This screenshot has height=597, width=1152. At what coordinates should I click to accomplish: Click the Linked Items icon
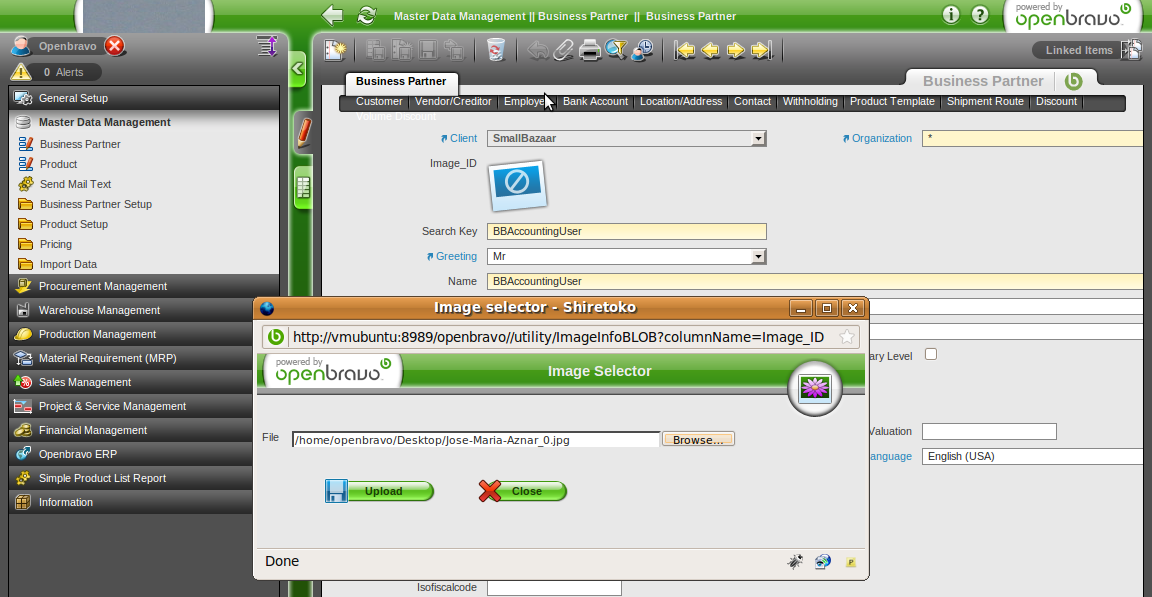pos(1131,50)
